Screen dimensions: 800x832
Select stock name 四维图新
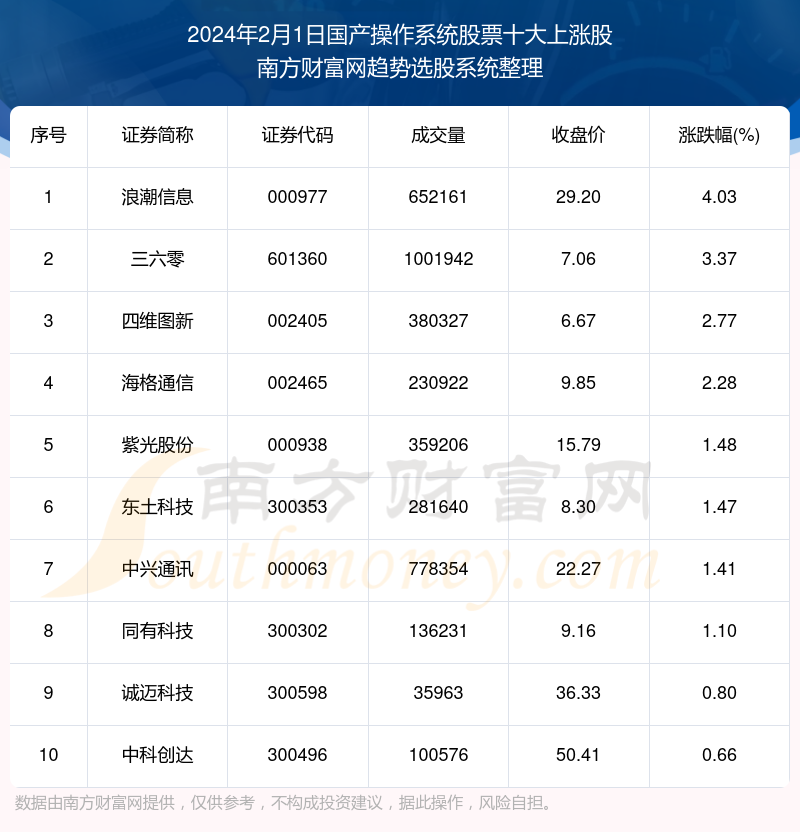(x=158, y=321)
